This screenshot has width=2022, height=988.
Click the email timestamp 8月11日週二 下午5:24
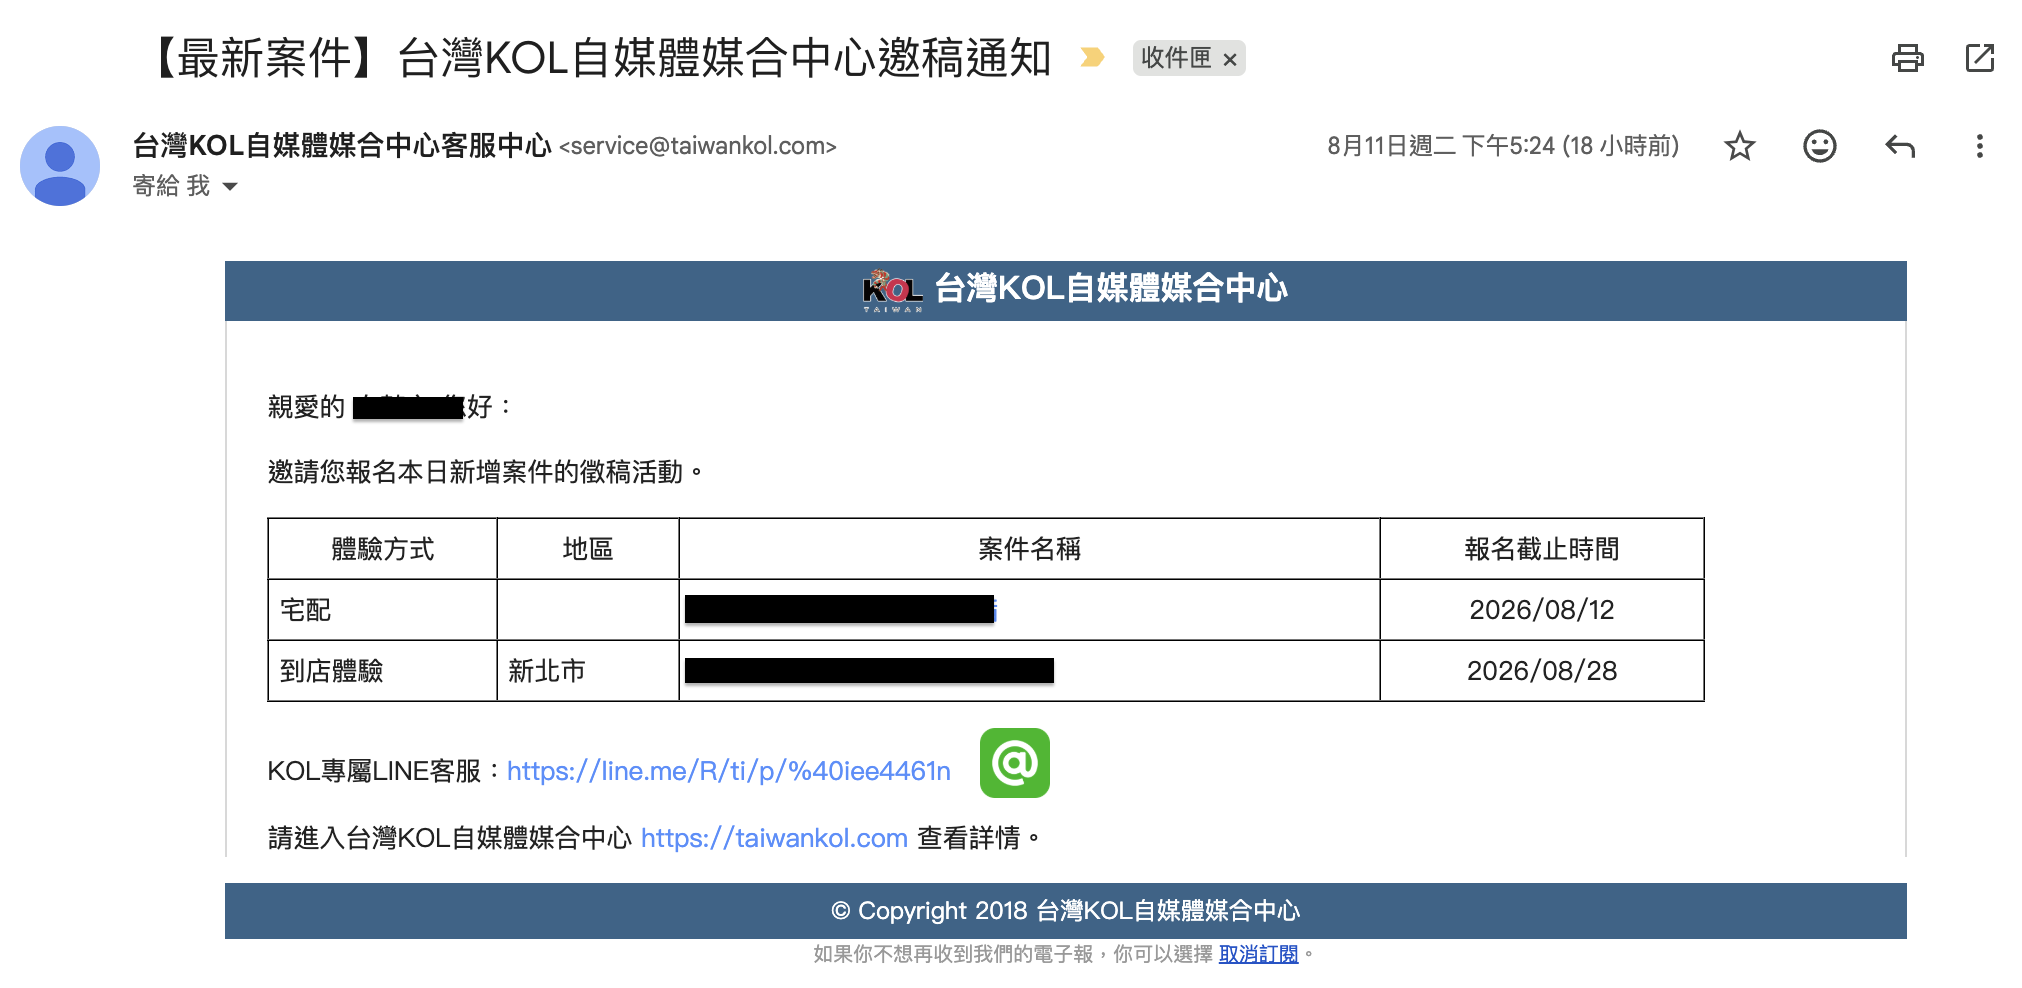click(x=1503, y=146)
